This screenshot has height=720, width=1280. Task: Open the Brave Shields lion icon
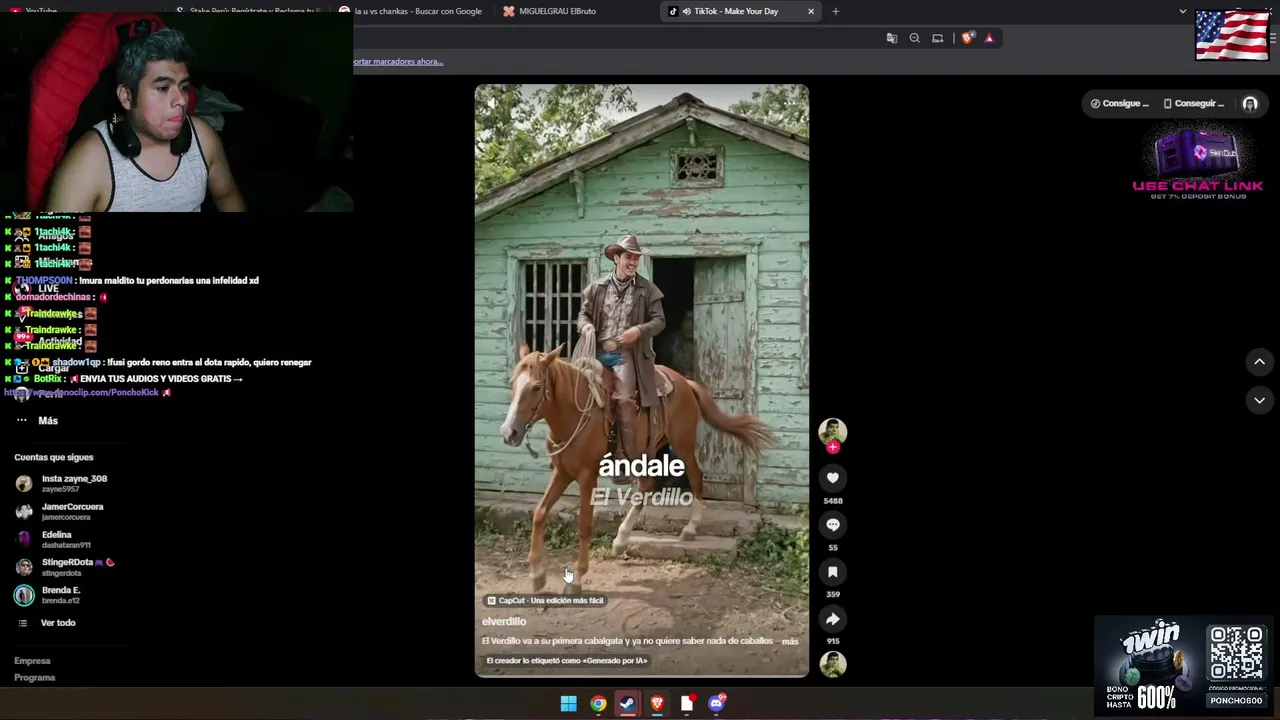click(x=967, y=38)
